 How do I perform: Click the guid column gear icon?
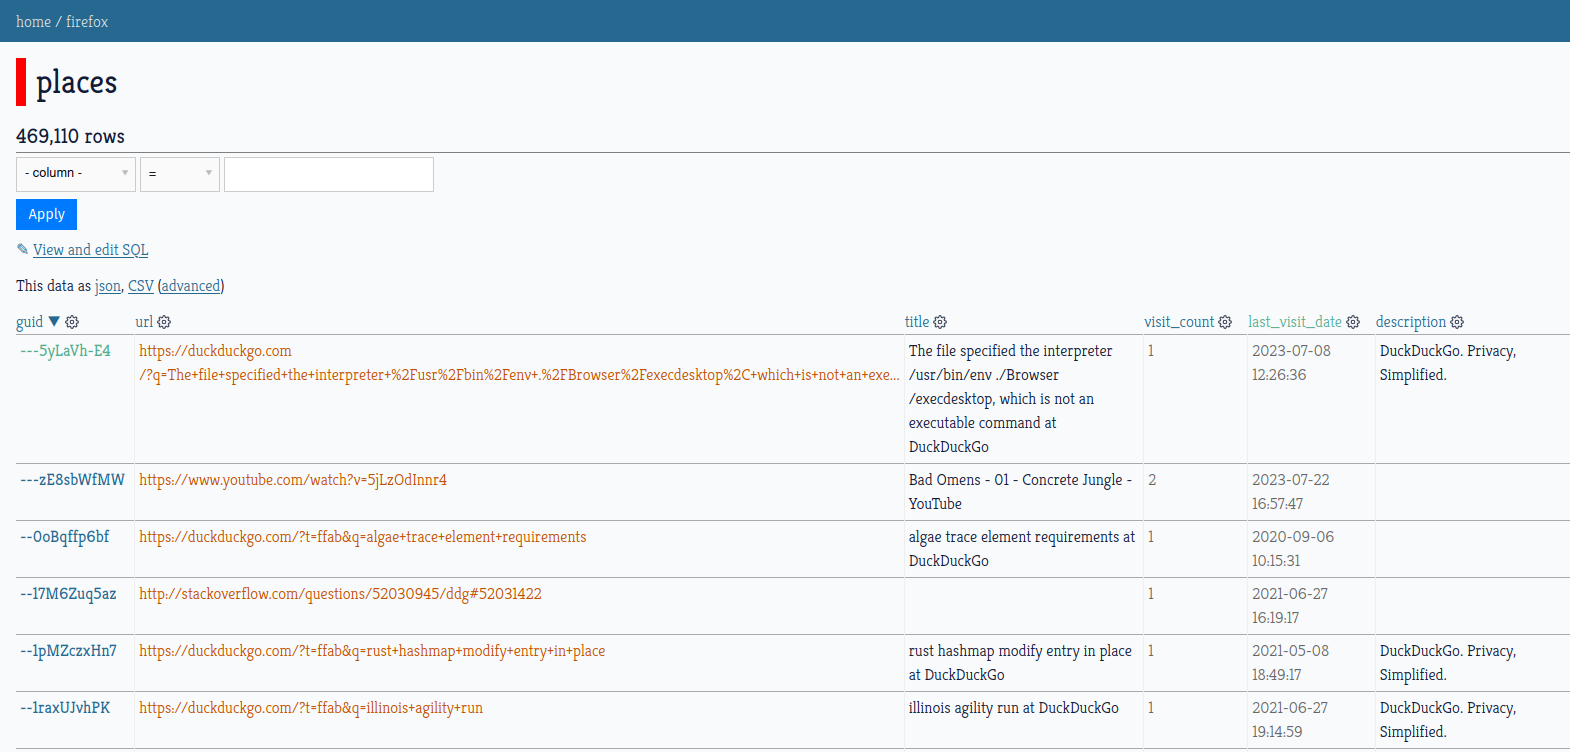tap(72, 322)
